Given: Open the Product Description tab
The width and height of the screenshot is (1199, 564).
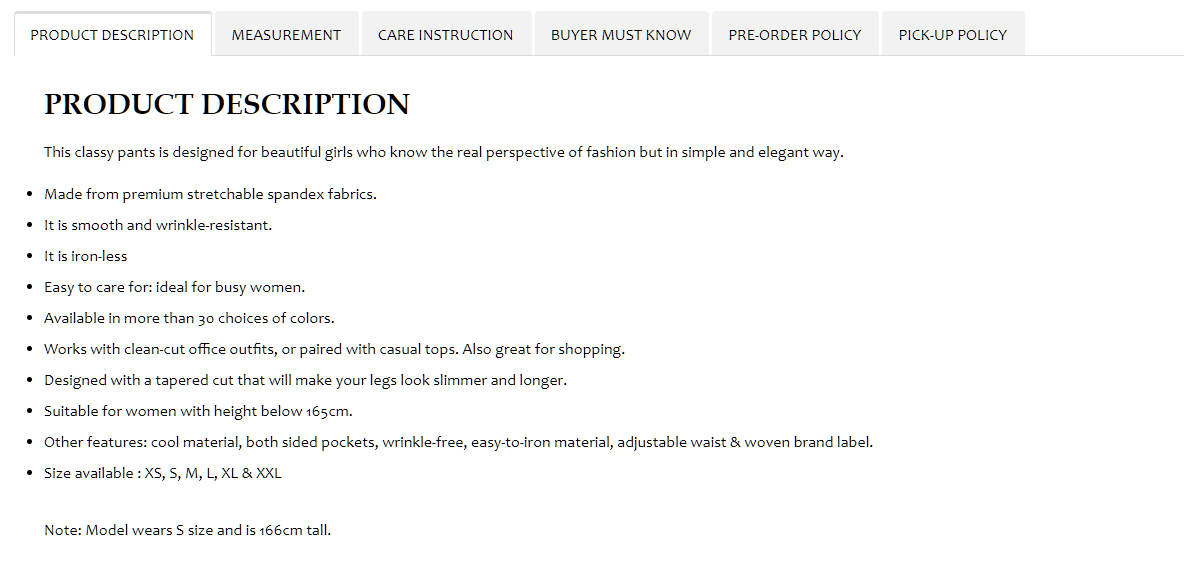Looking at the screenshot, I should coord(112,34).
